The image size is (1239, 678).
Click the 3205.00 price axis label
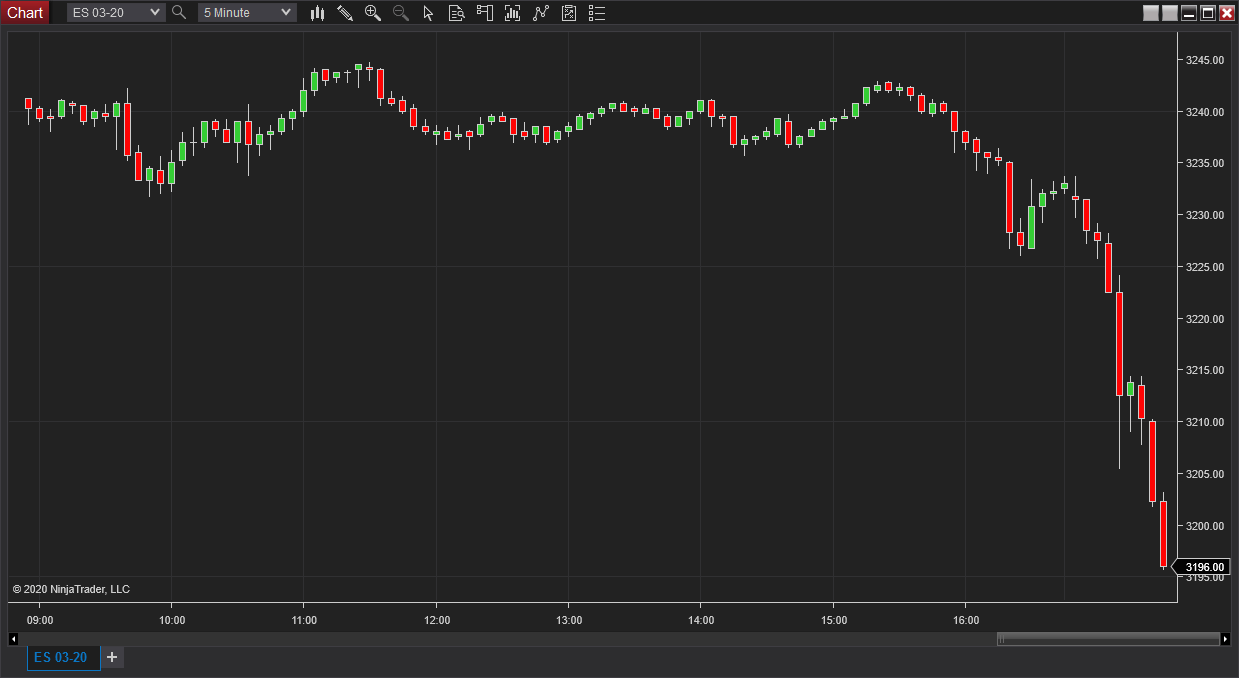1205,474
